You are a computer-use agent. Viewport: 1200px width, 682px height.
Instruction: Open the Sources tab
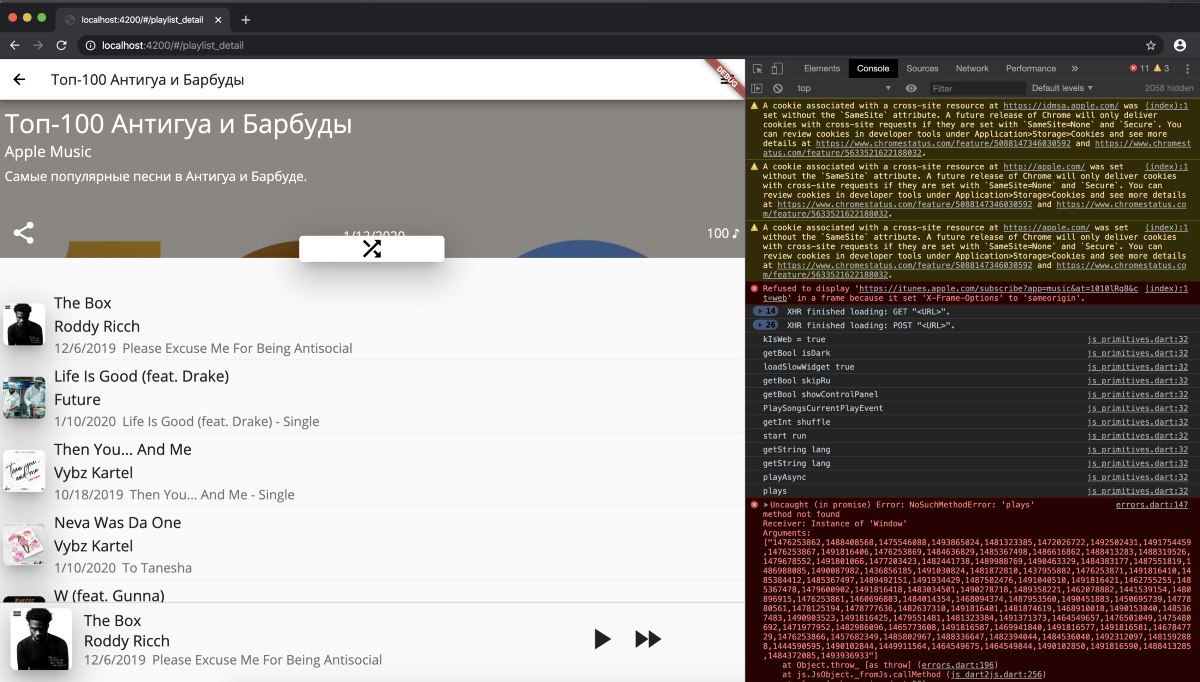922,68
